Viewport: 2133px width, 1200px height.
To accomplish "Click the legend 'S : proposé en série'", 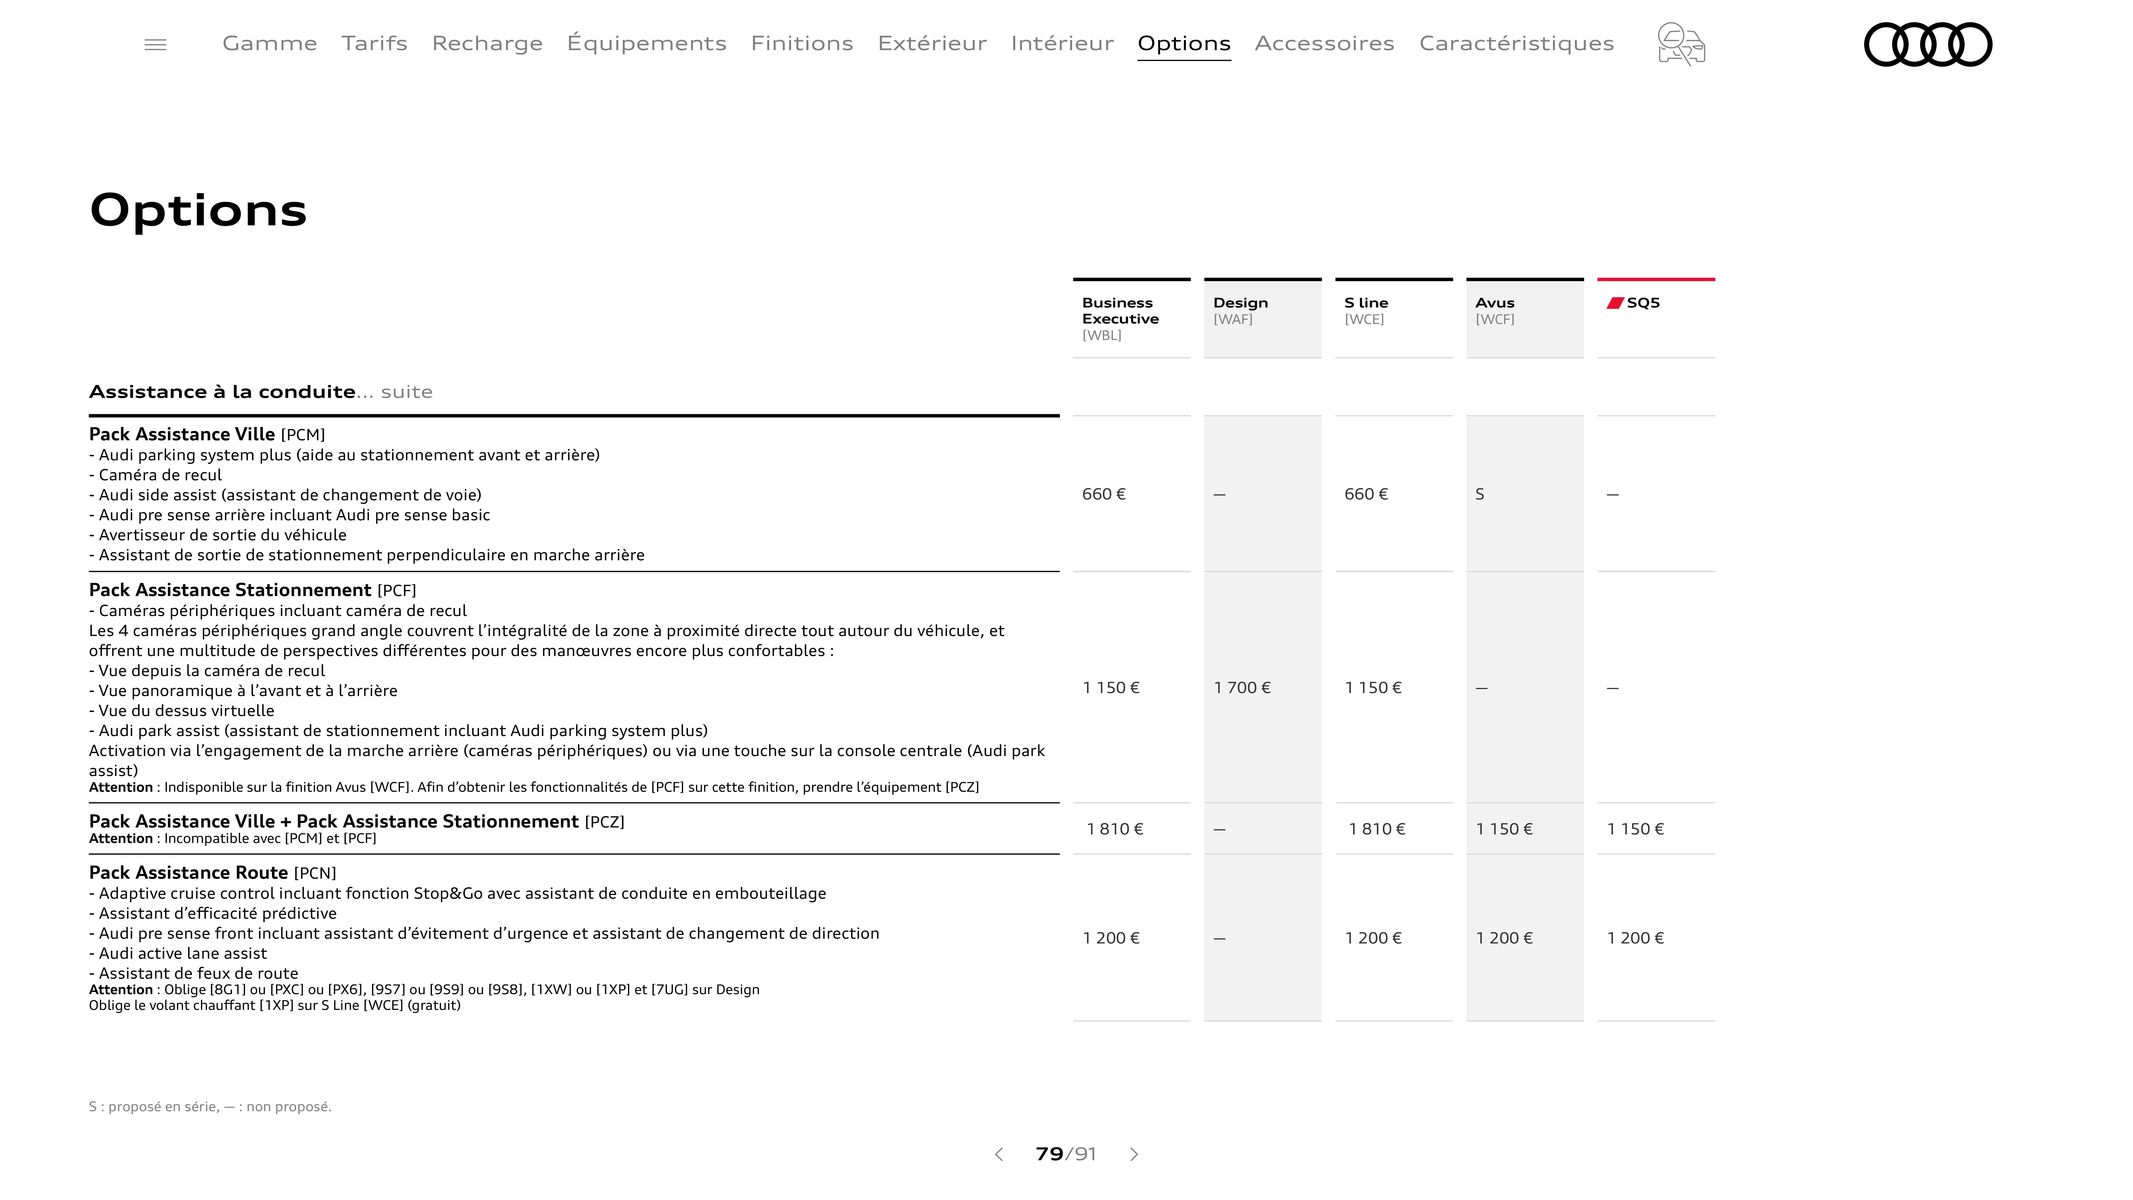I will coord(153,1107).
